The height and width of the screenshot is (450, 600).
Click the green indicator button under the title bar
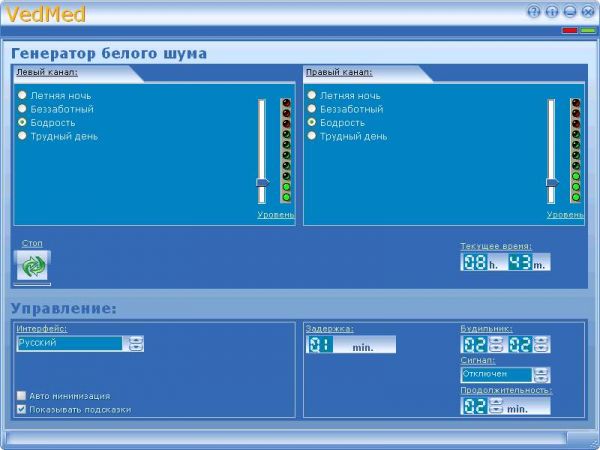click(587, 31)
